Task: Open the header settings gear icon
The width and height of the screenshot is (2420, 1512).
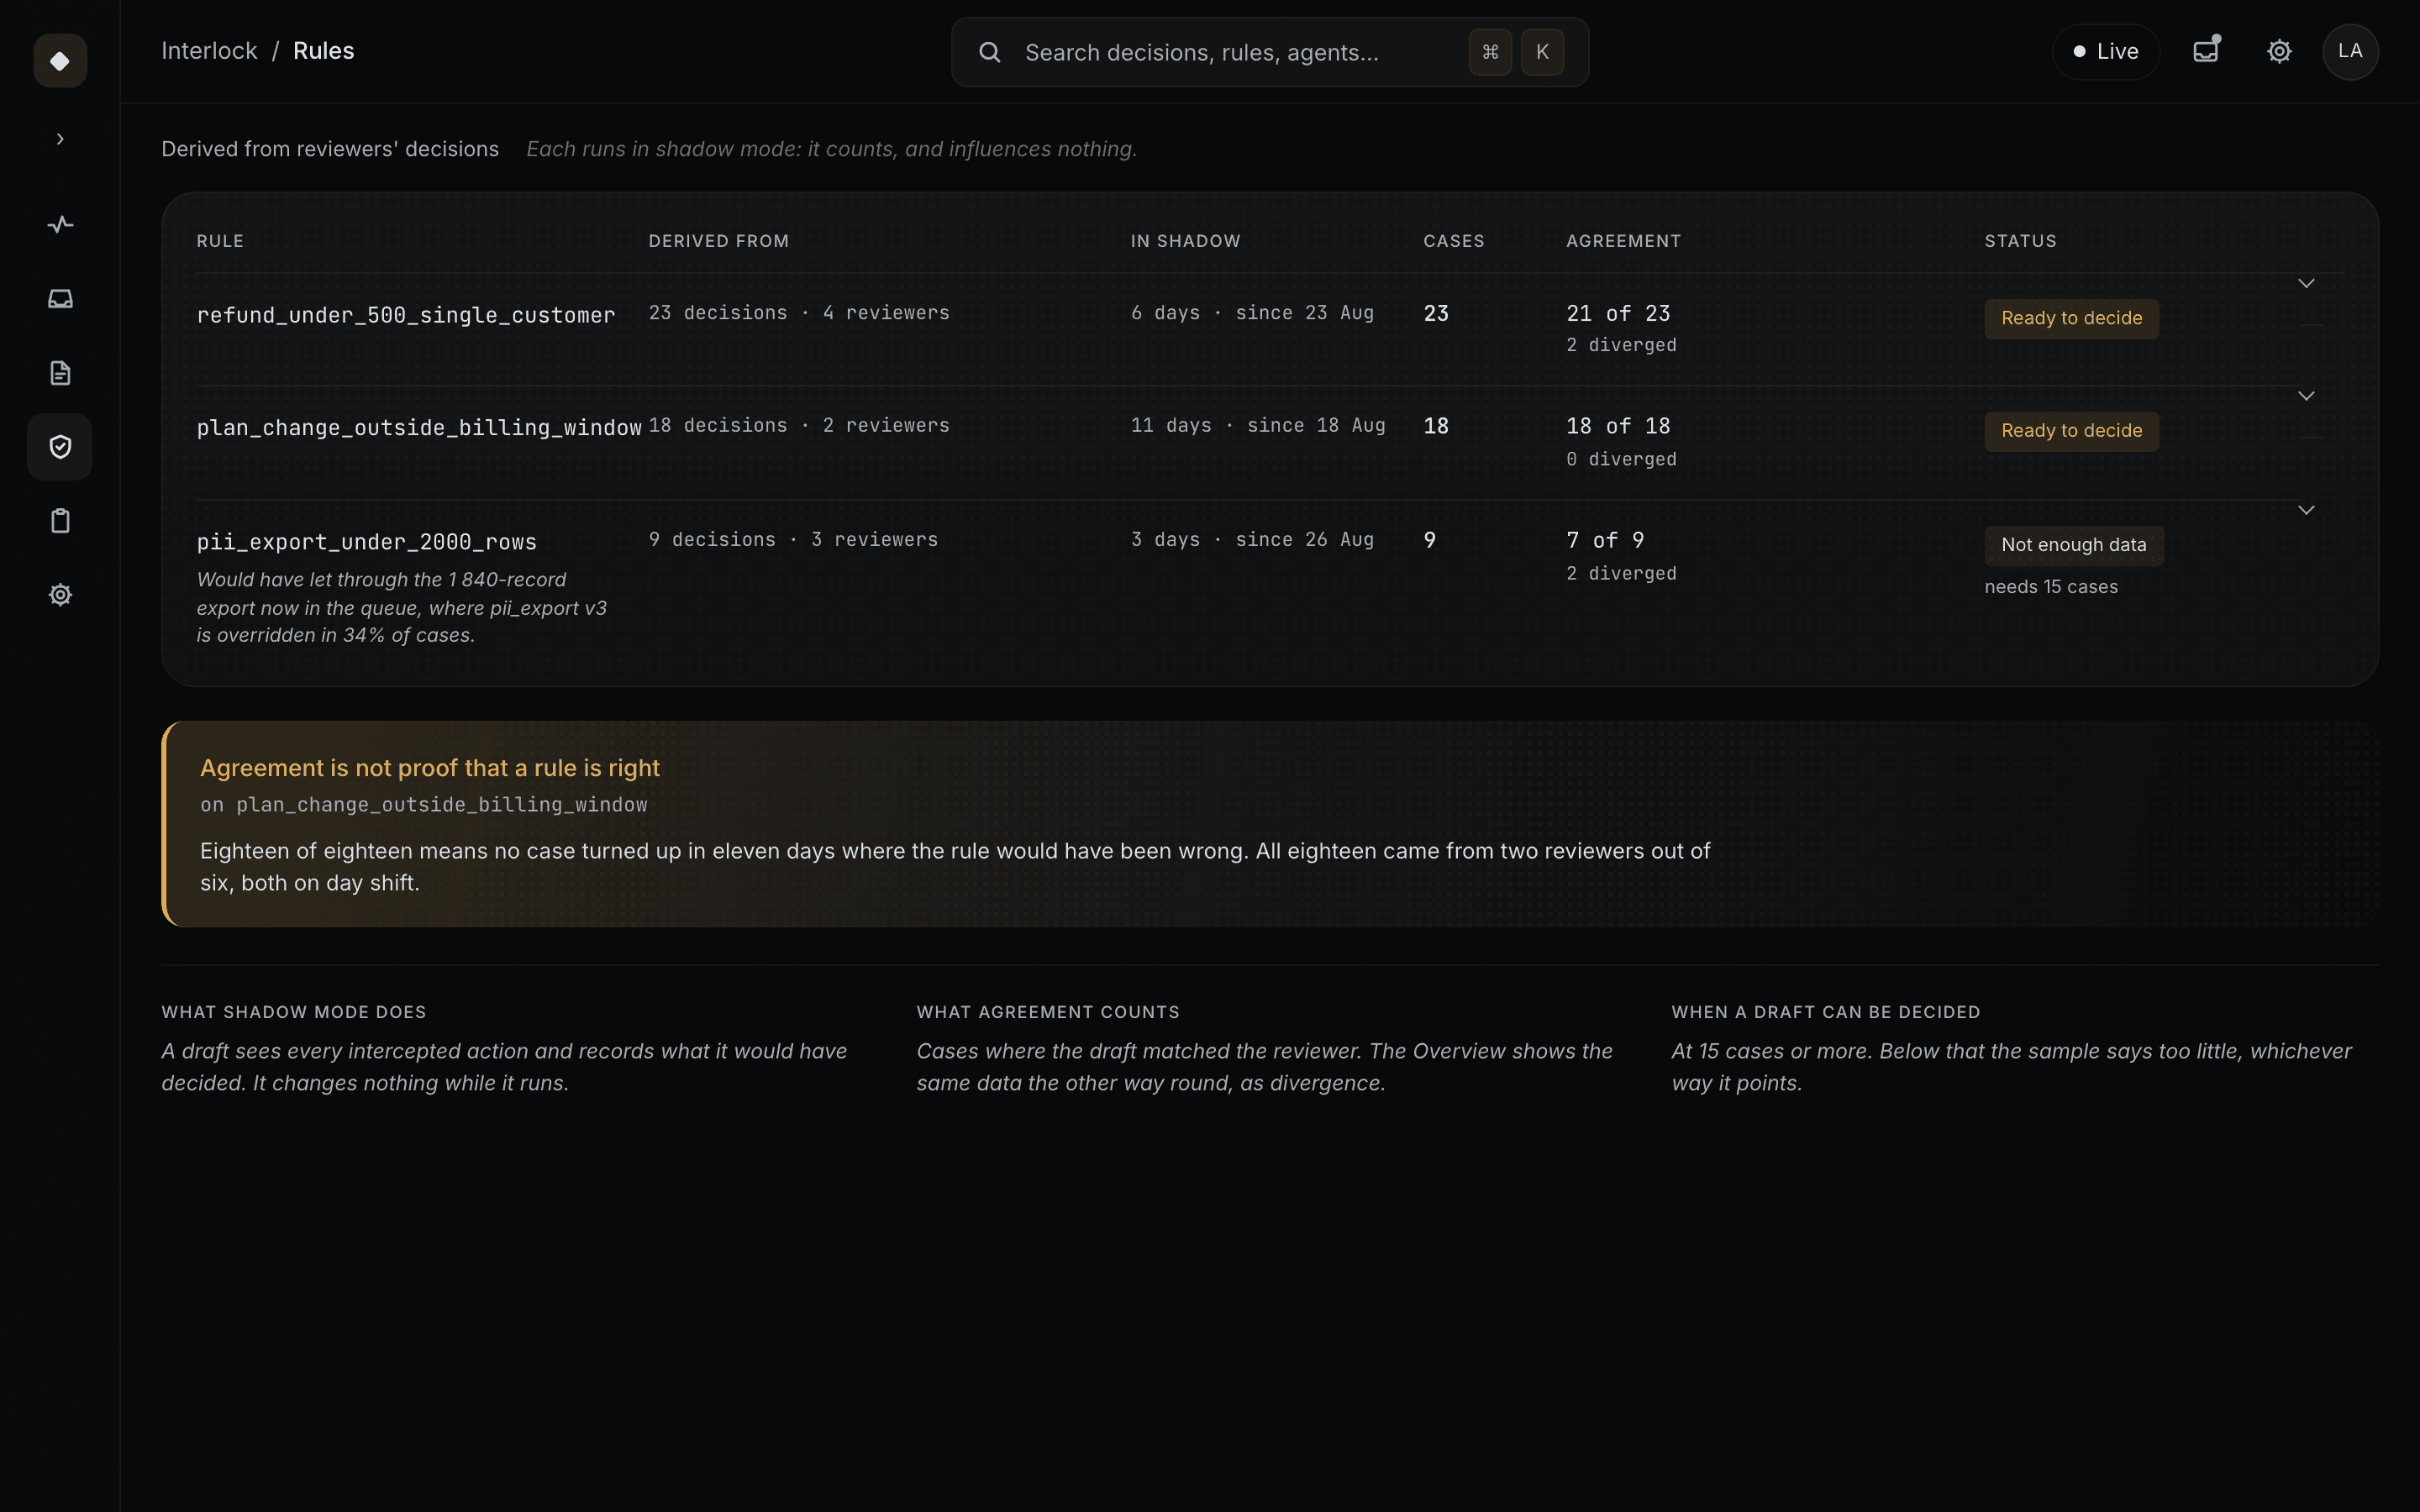Action: tap(2279, 51)
